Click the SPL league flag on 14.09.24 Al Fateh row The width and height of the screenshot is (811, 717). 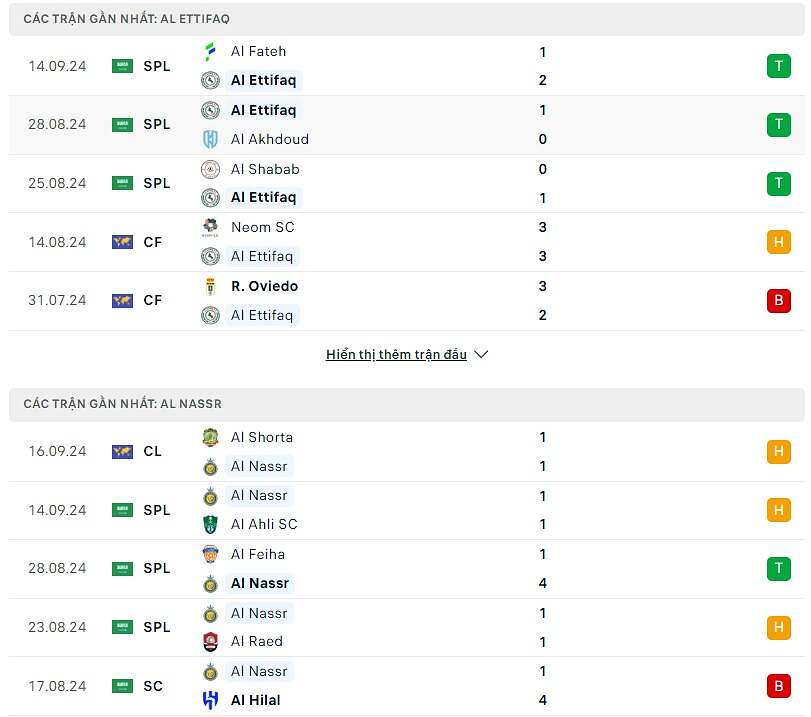pyautogui.click(x=122, y=66)
